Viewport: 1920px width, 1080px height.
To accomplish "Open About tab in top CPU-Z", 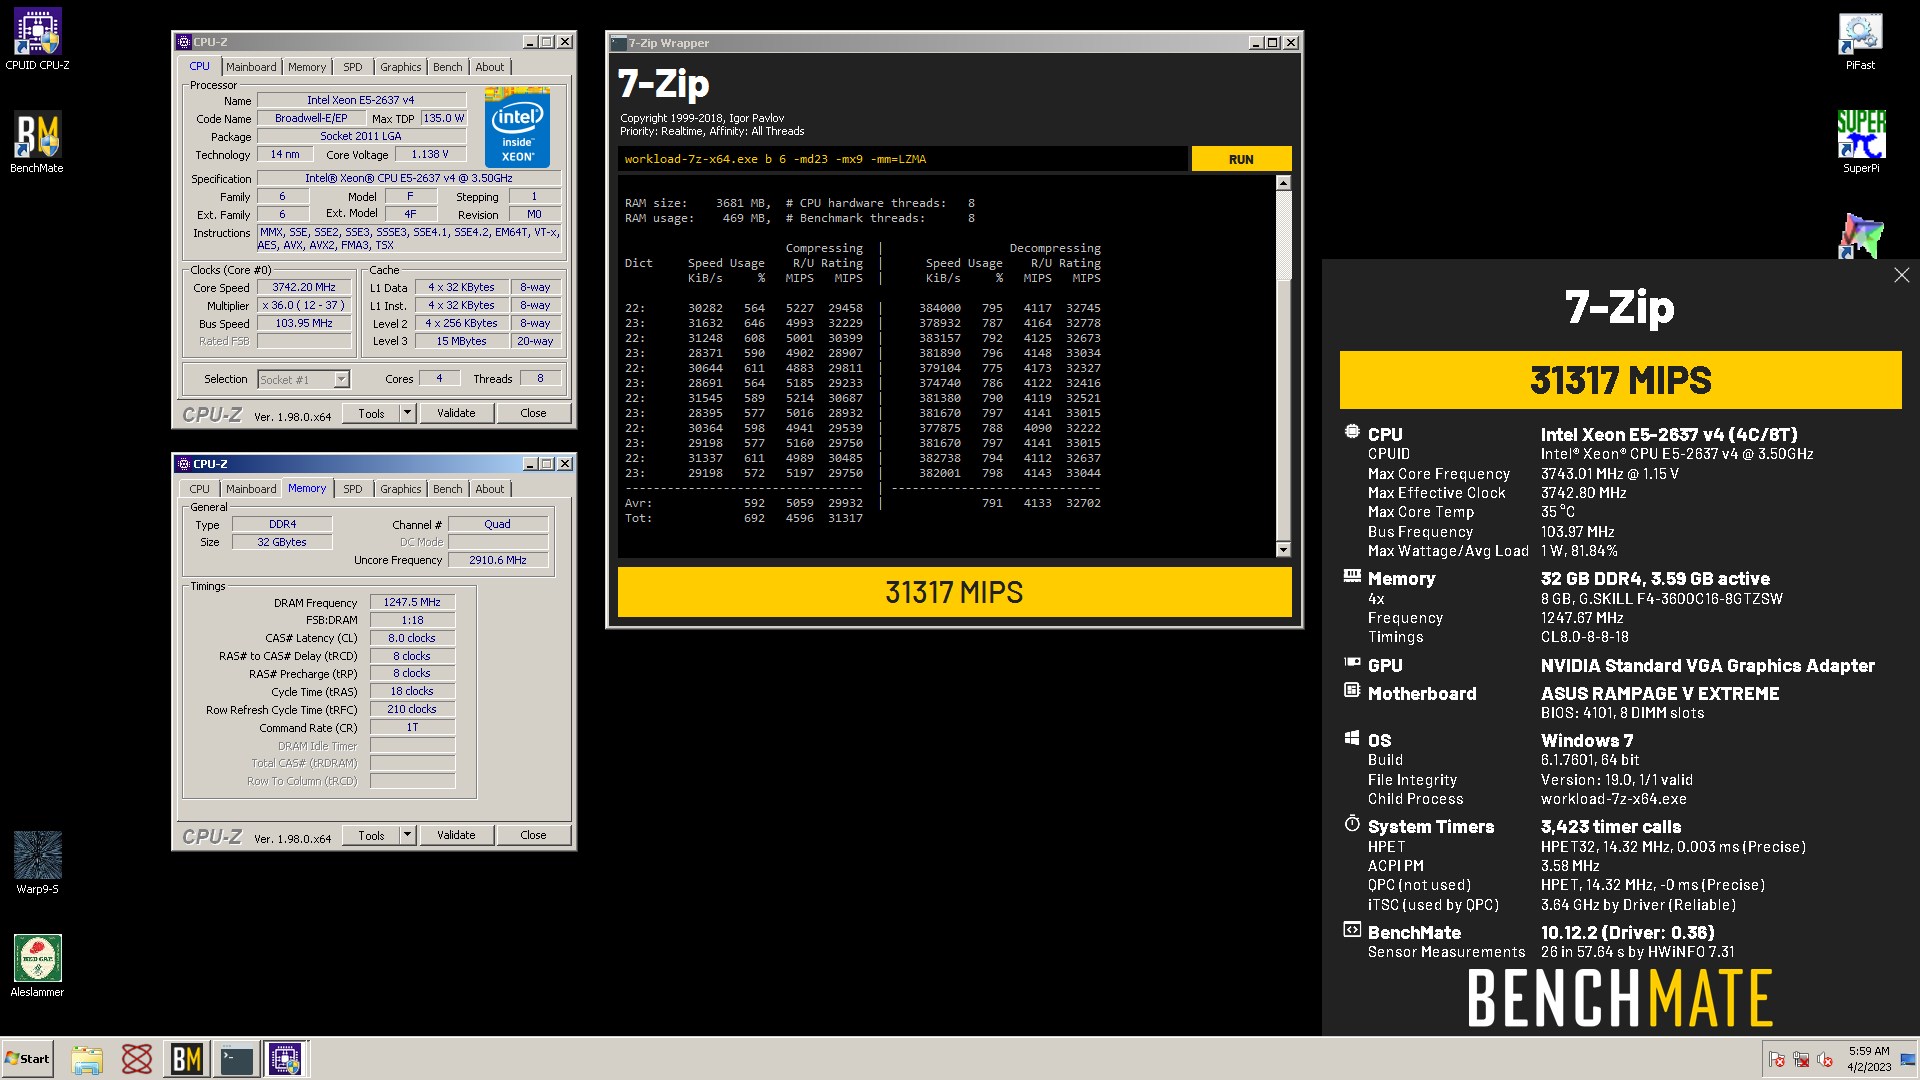I will coord(490,67).
